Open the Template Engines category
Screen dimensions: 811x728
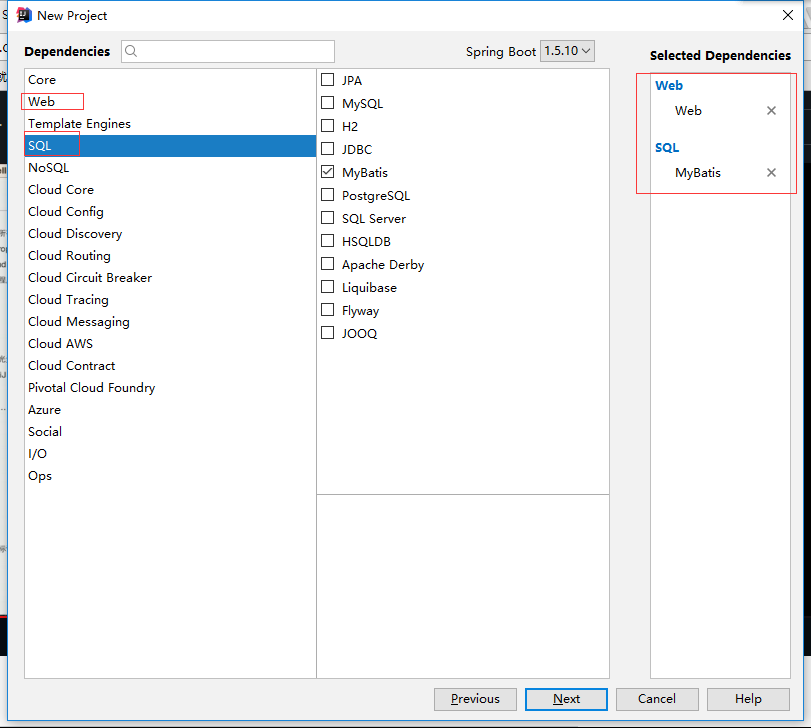[170, 124]
